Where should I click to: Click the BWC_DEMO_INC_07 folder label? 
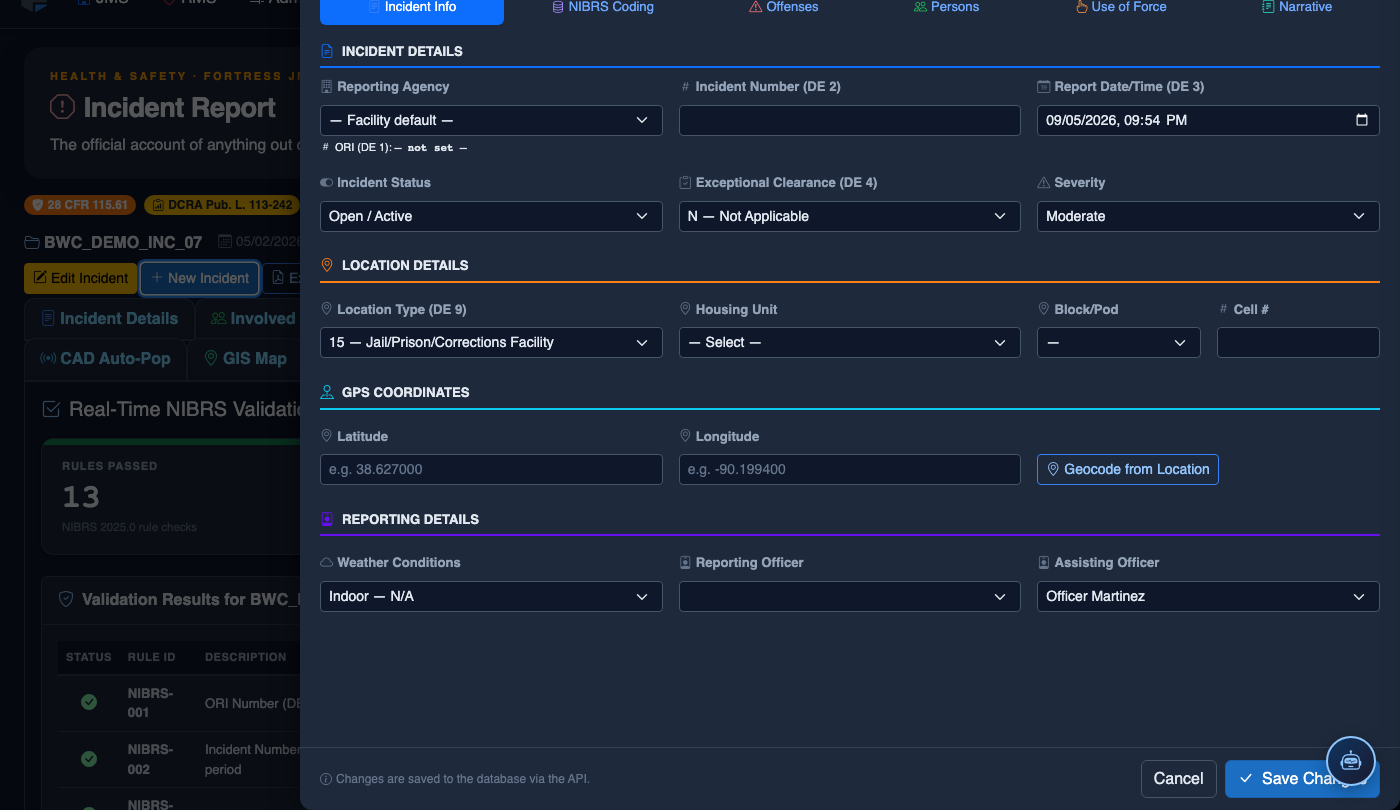(113, 242)
